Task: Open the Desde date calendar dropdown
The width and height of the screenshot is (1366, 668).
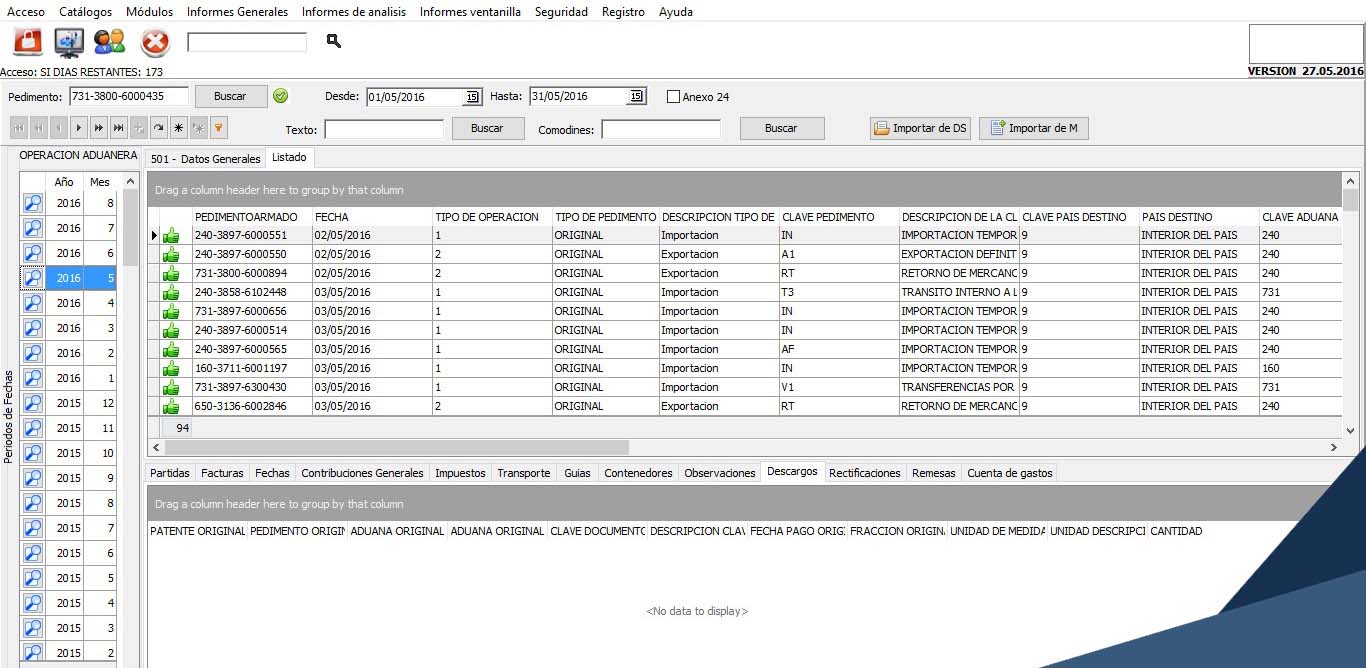Action: click(x=472, y=97)
